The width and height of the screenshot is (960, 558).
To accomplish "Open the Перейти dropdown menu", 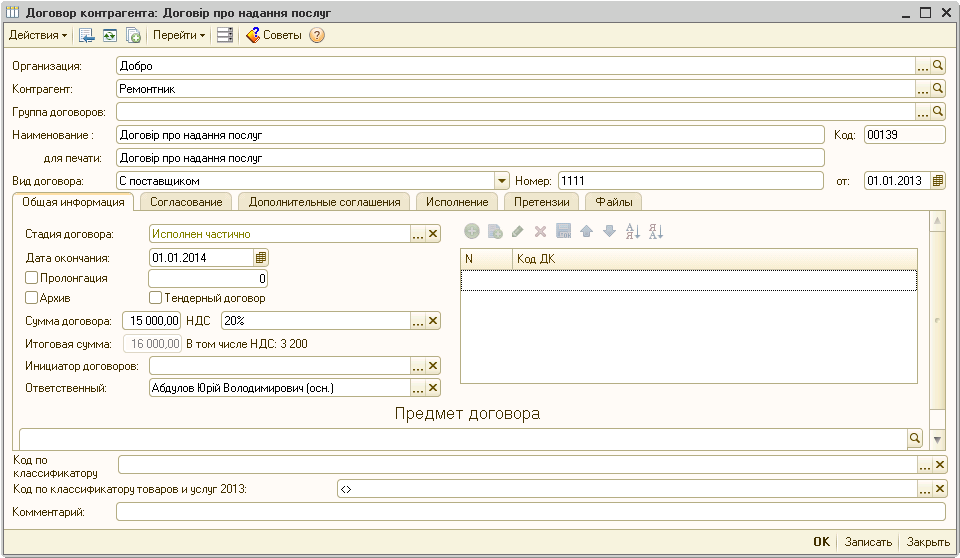I will click(179, 35).
